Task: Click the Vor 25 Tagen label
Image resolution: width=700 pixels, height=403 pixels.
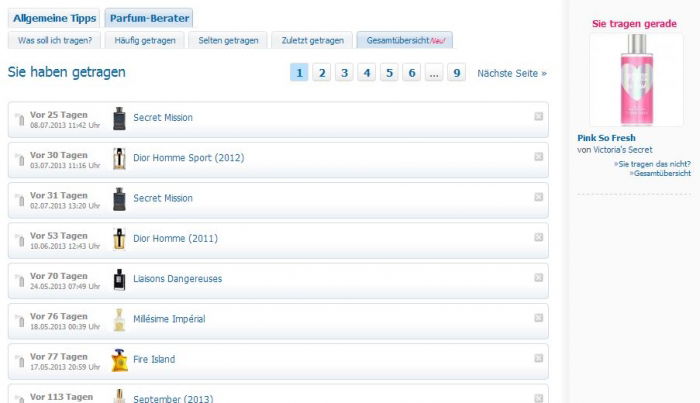Action: coord(59,115)
